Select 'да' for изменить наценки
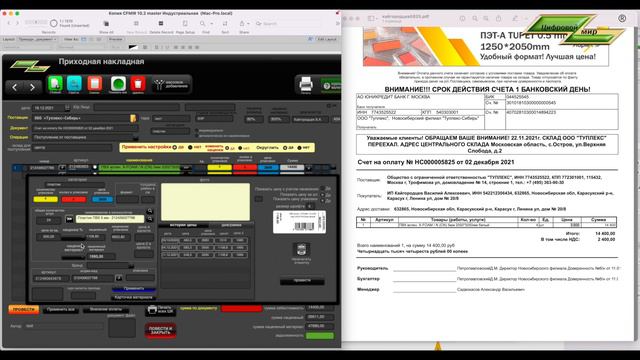Viewport: 640px width, 360px height. [x=227, y=148]
